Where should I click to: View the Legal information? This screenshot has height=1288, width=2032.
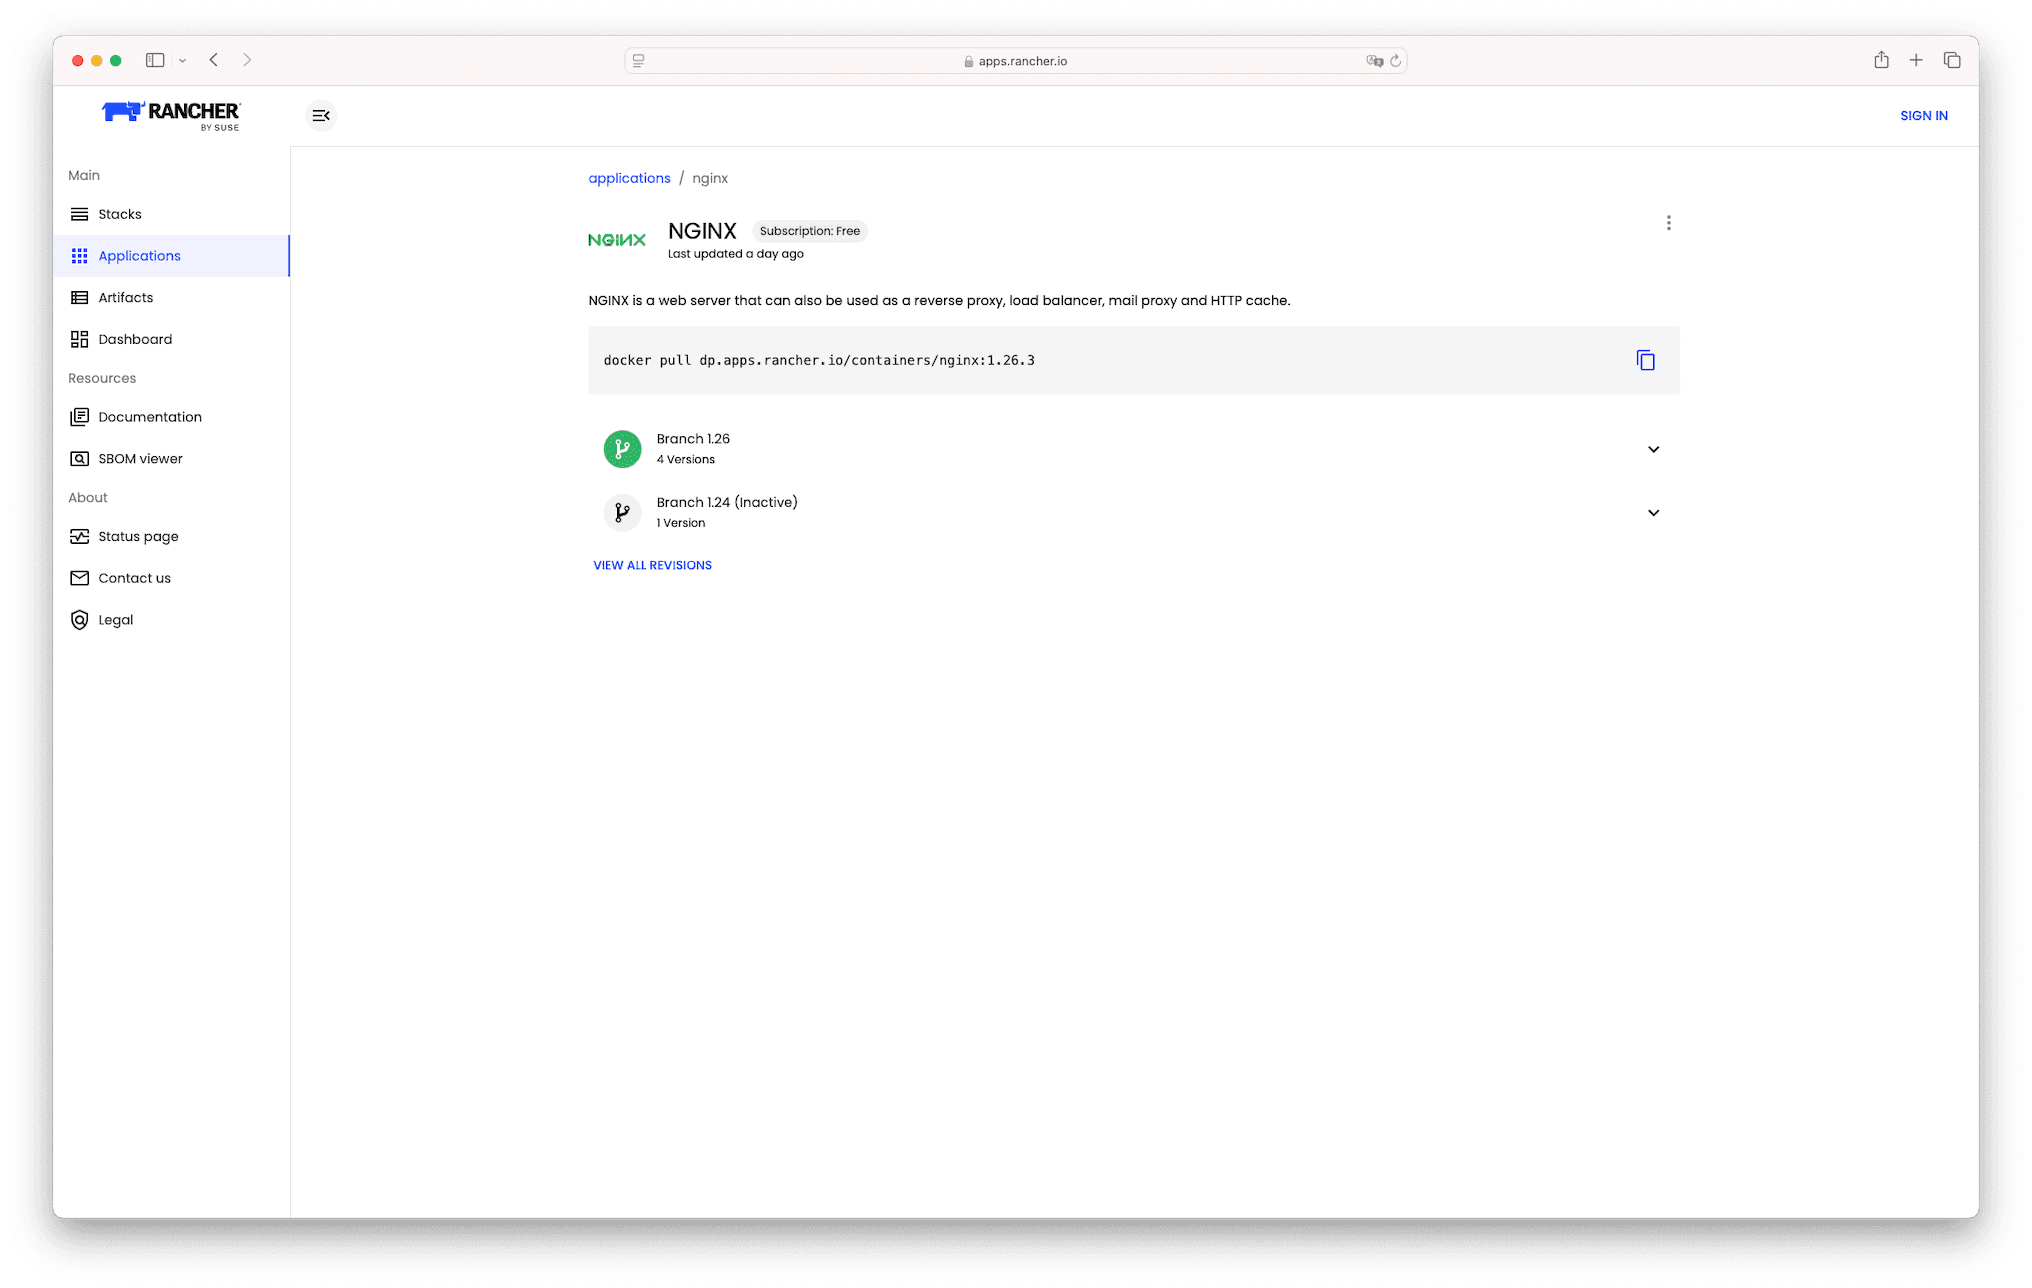tap(115, 620)
